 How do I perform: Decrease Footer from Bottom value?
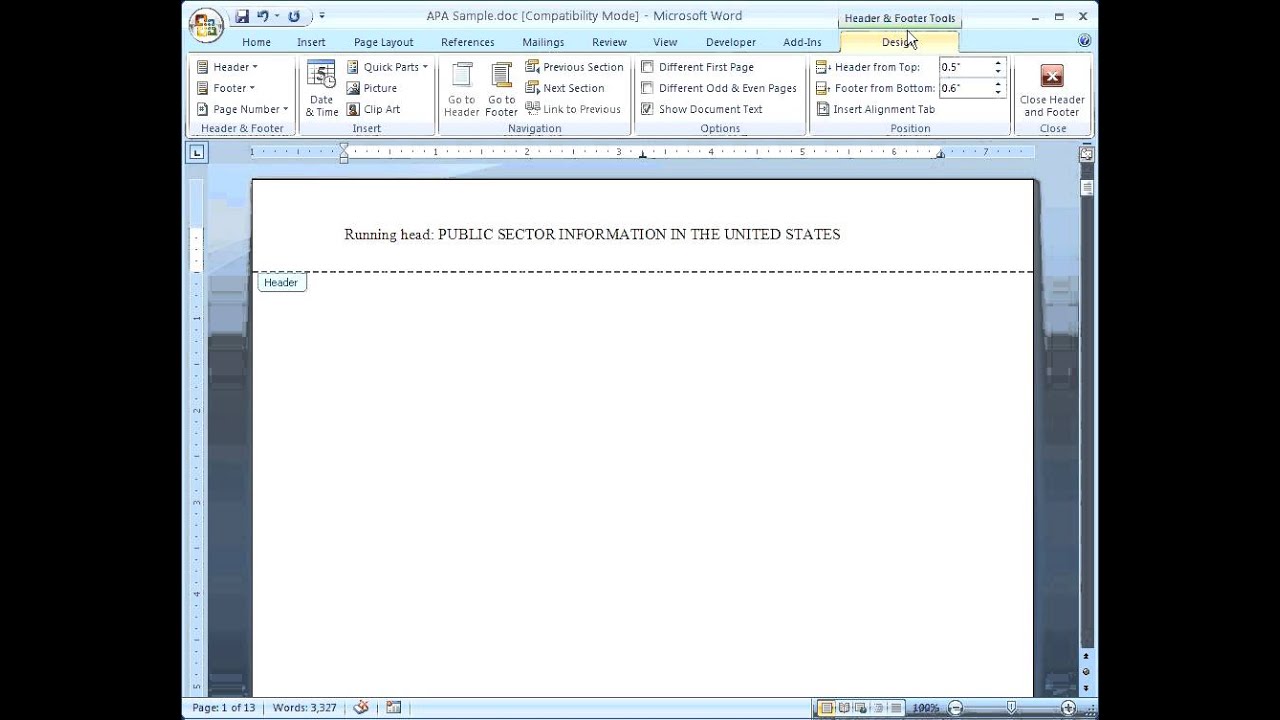(x=997, y=92)
